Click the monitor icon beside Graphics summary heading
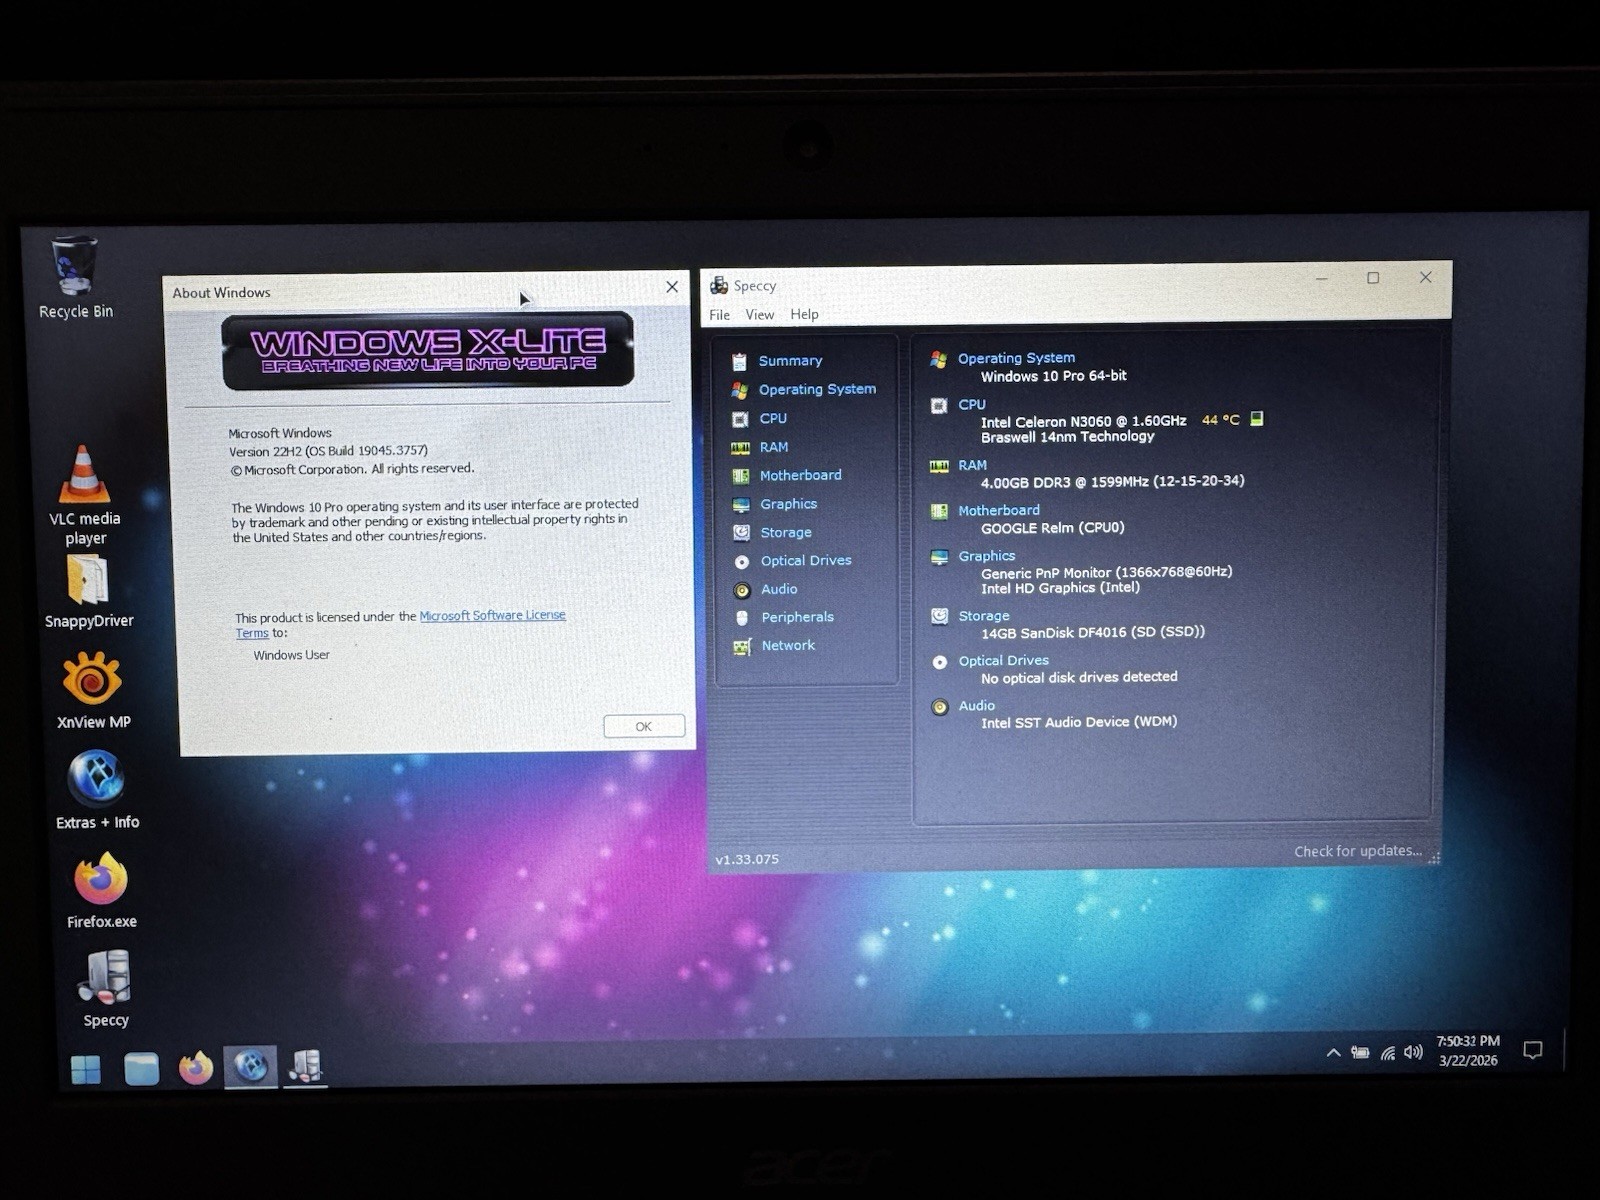 coord(938,557)
